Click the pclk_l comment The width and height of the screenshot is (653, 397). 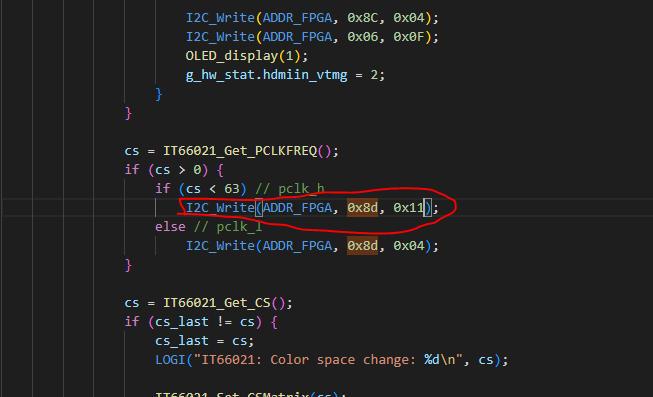coord(228,227)
